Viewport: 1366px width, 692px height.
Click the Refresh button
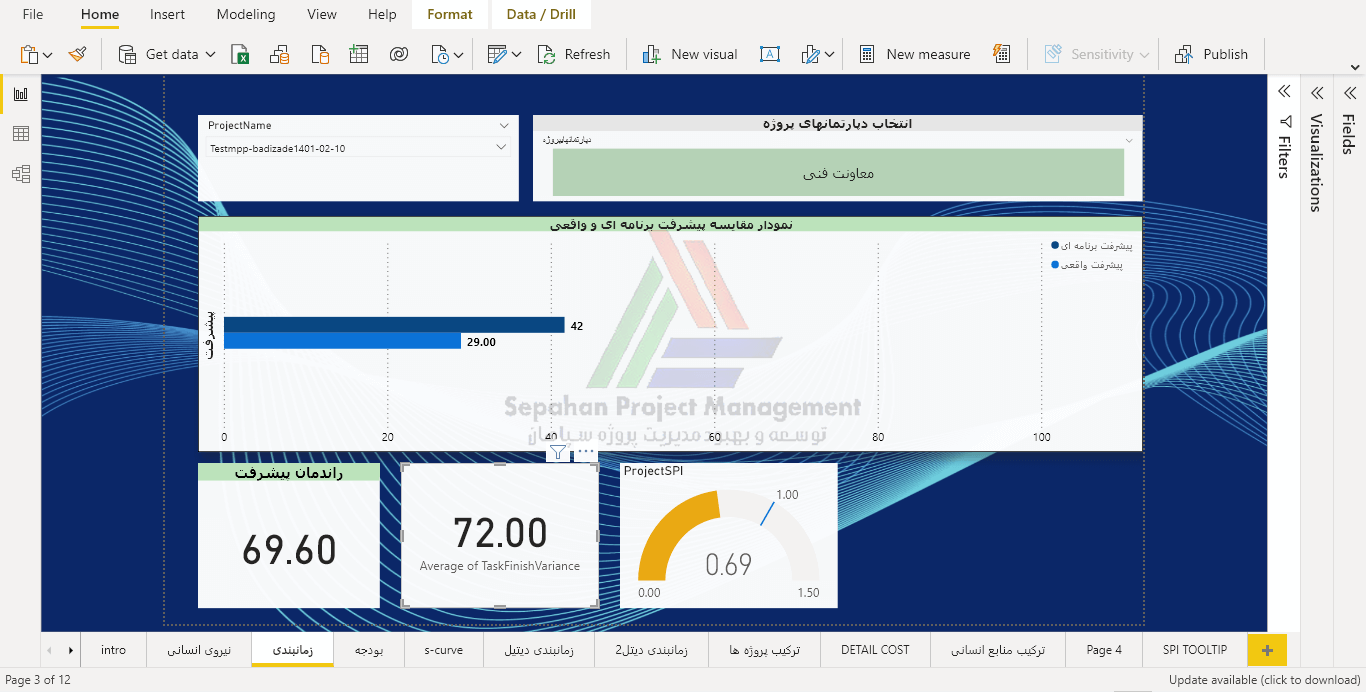574,54
